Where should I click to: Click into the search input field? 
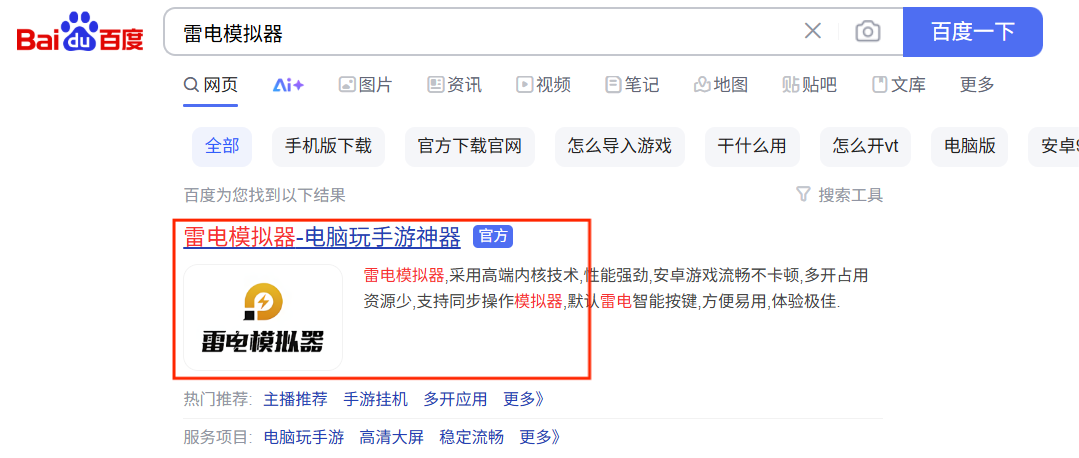tap(482, 32)
